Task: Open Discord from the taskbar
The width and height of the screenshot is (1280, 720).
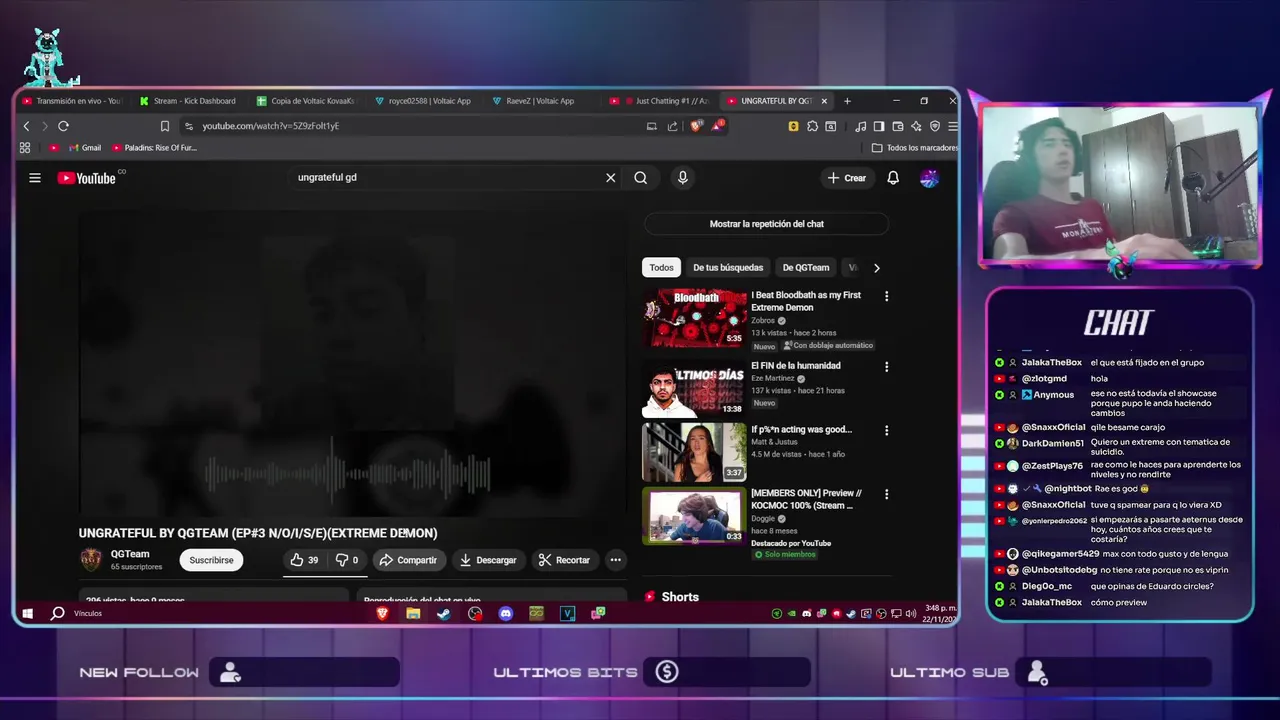Action: [506, 613]
